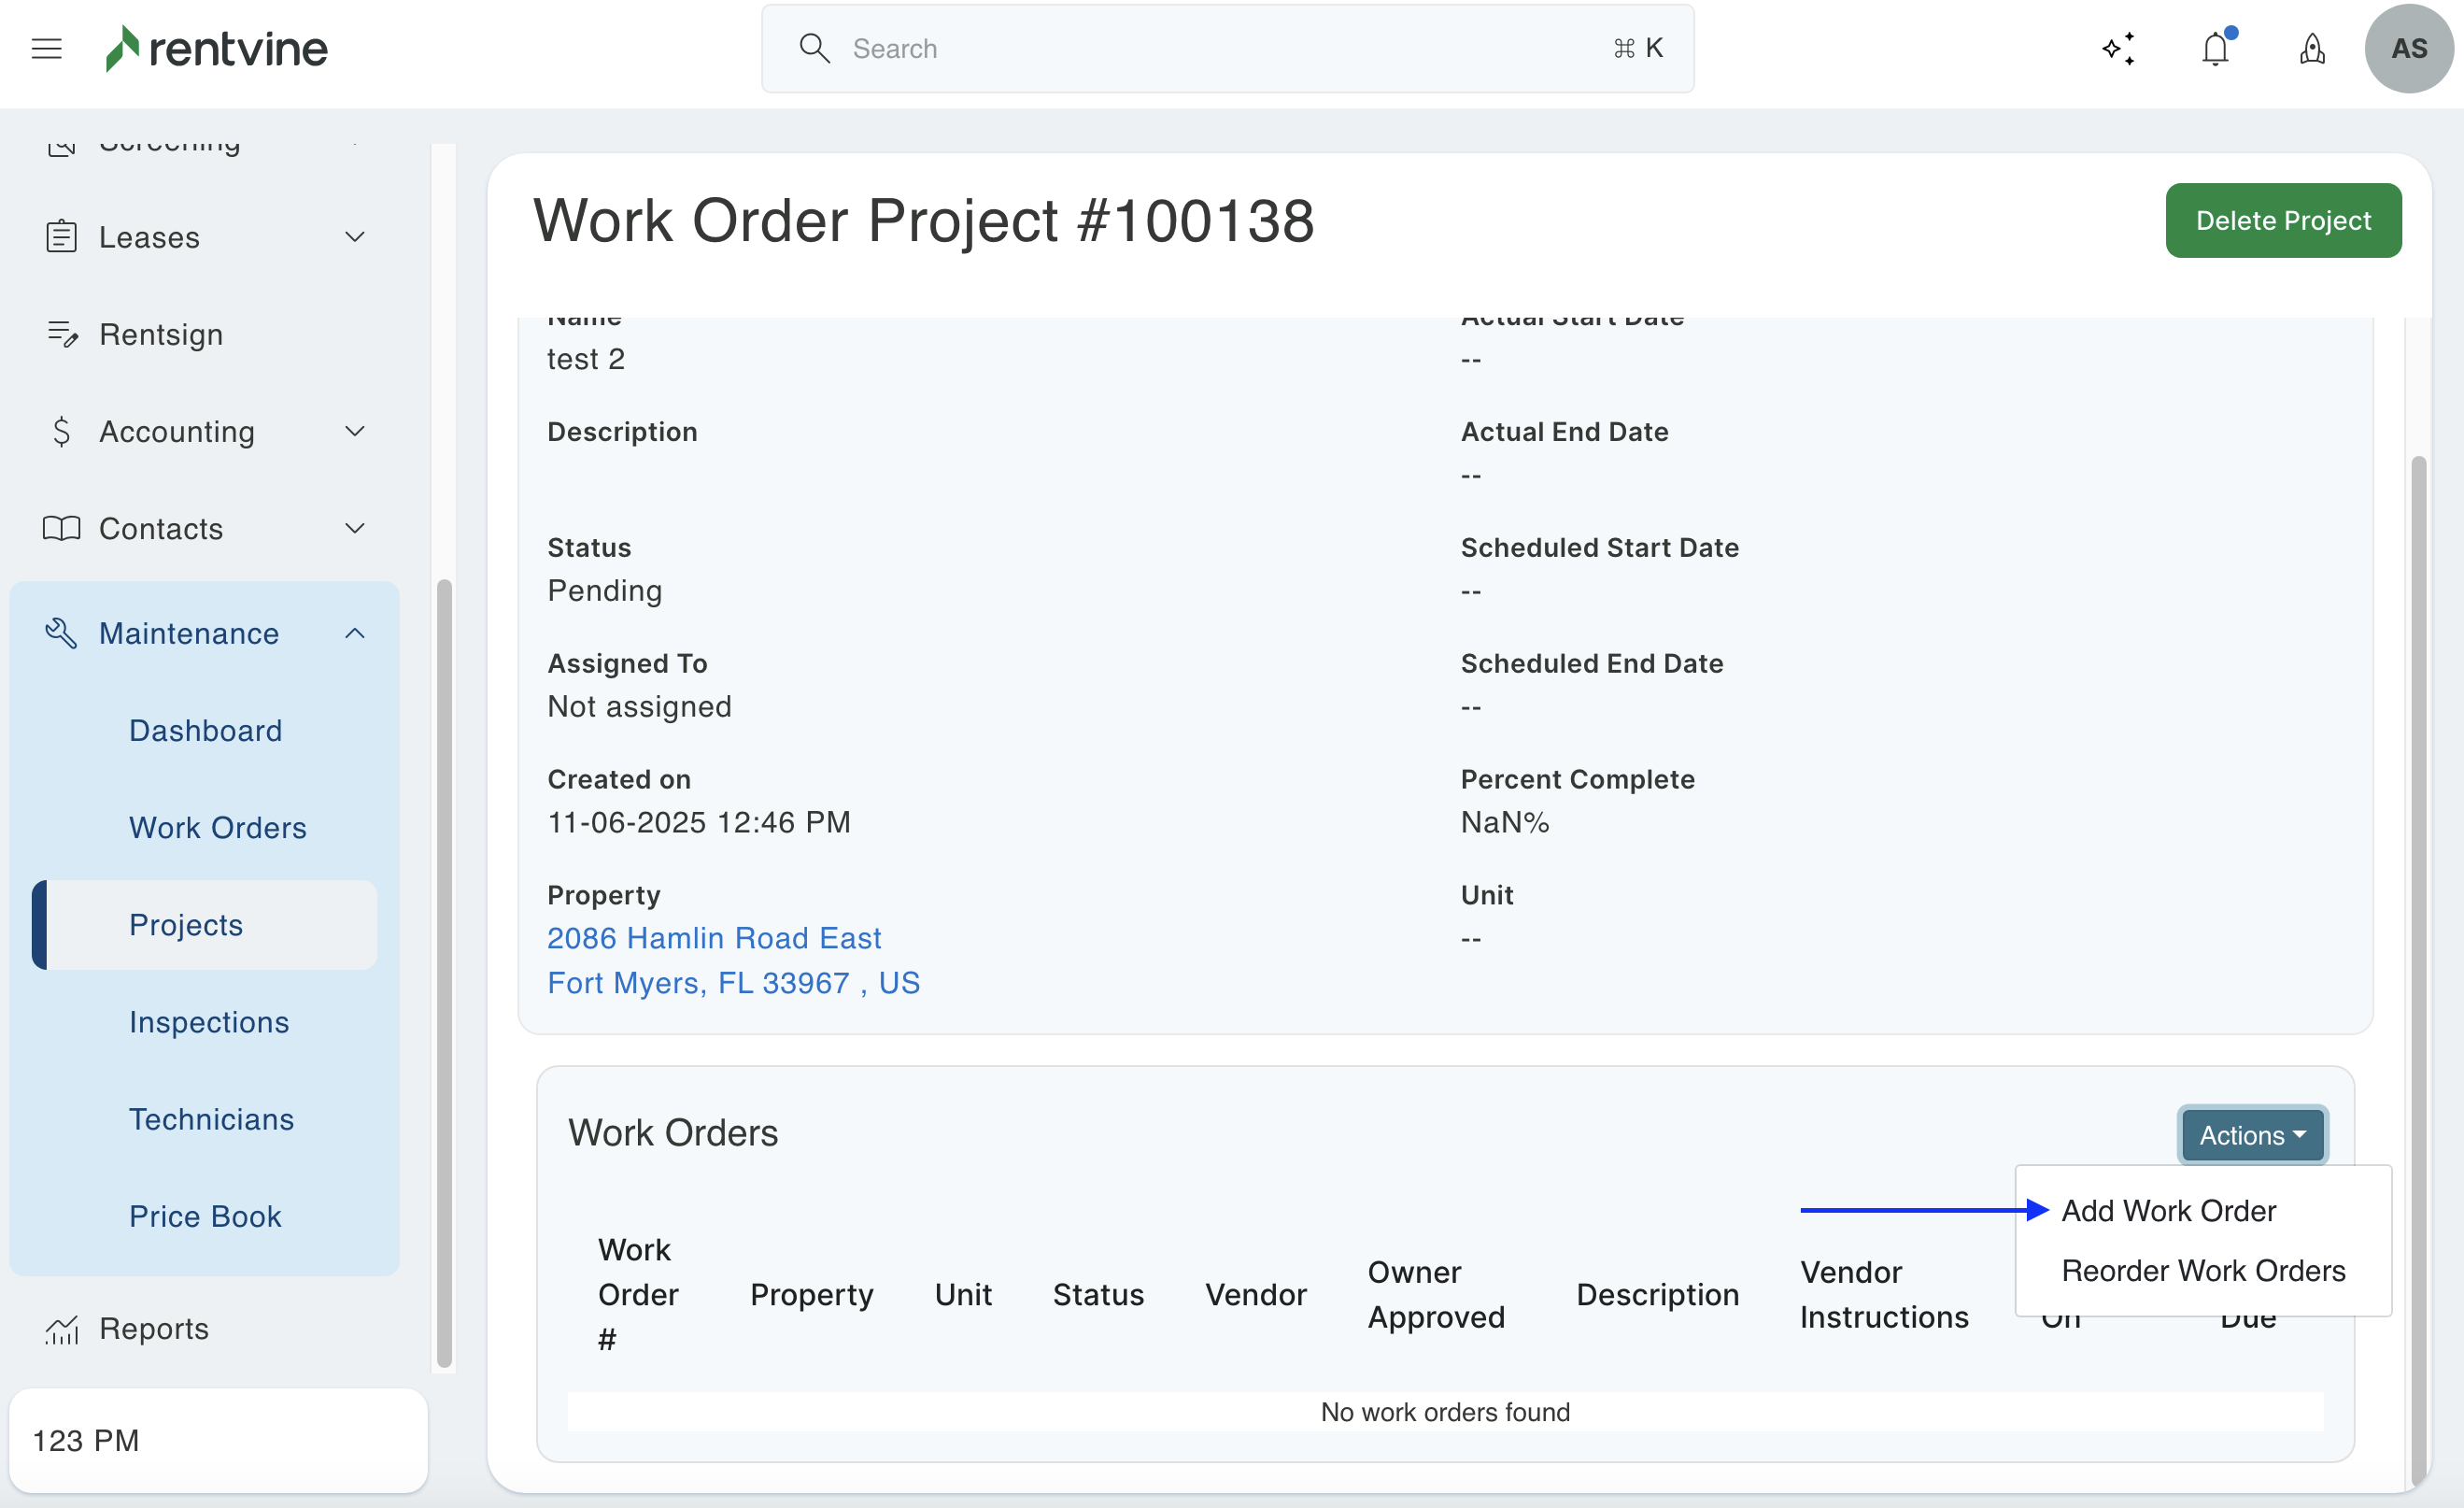Select Add Work Order menu option
This screenshot has height=1508, width=2464.
pyautogui.click(x=2168, y=1211)
